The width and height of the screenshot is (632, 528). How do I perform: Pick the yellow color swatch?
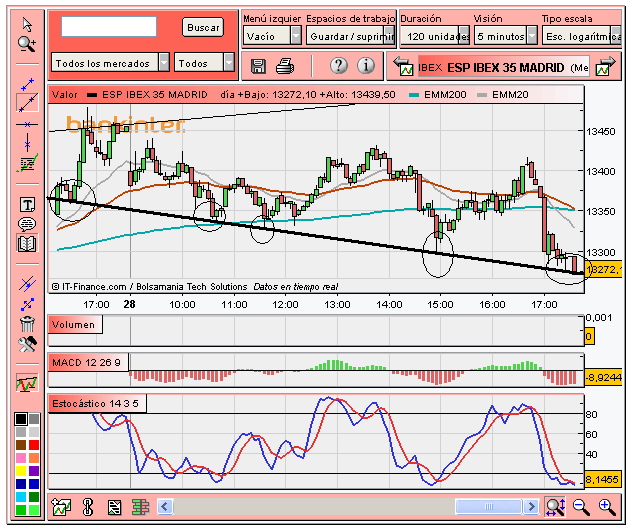(21, 471)
